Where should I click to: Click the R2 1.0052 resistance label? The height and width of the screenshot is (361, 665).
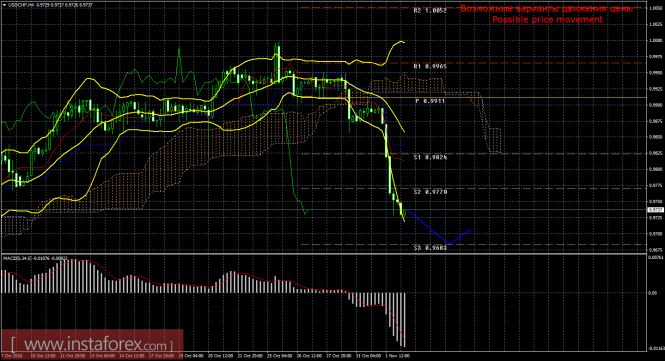pos(430,11)
